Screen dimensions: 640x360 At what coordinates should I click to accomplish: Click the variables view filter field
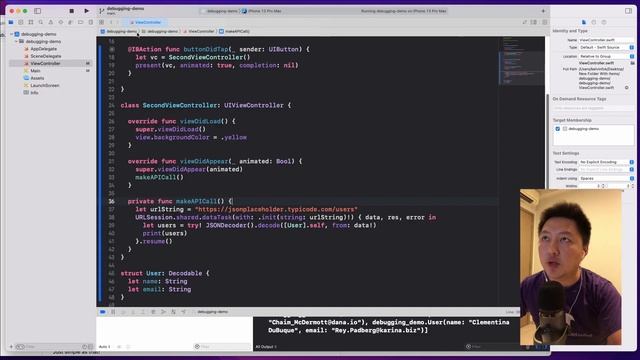[222, 347]
